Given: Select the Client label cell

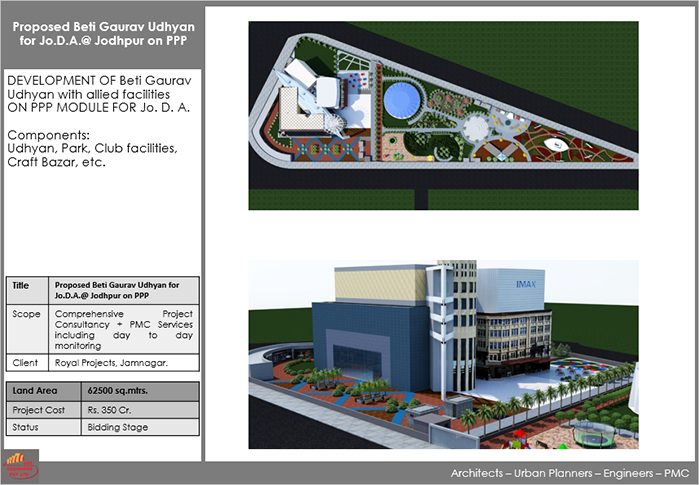Looking at the screenshot, I should click(x=26, y=362).
